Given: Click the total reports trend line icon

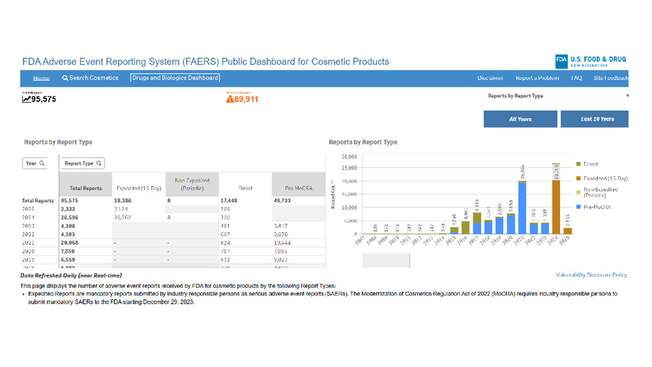Looking at the screenshot, I should pos(26,99).
